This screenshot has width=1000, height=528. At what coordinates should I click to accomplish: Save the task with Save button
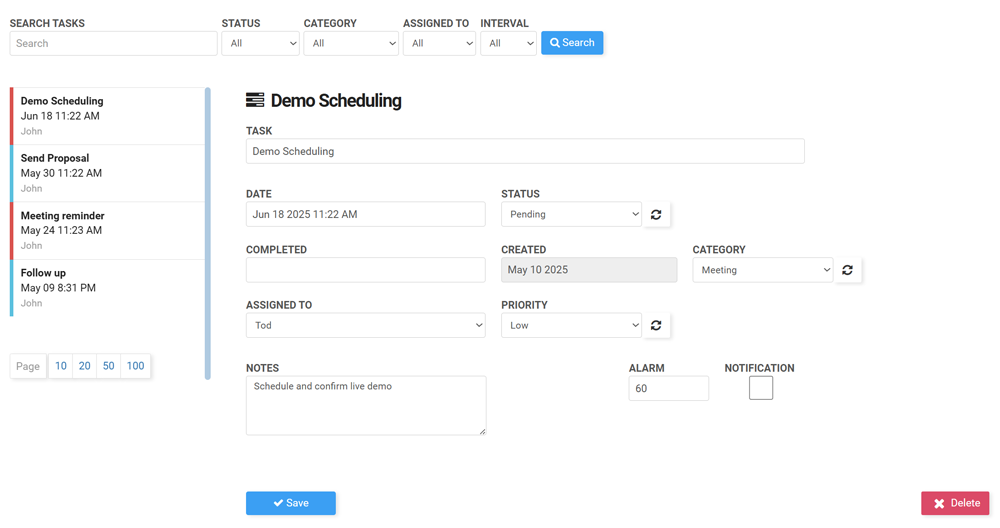tap(291, 503)
